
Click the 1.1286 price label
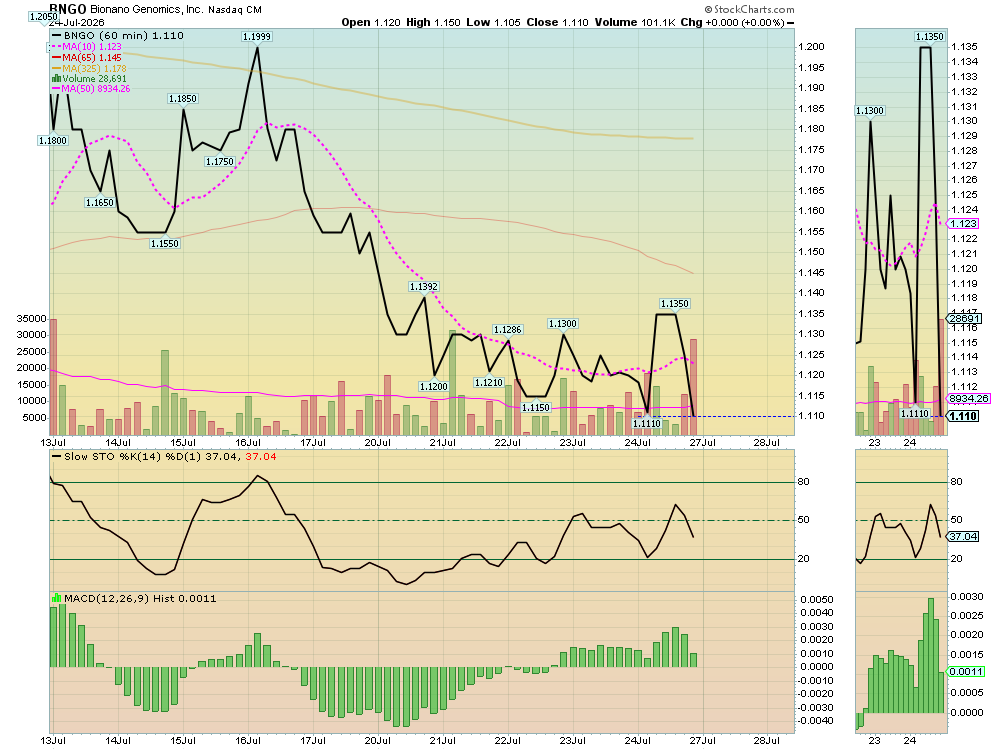tap(508, 329)
